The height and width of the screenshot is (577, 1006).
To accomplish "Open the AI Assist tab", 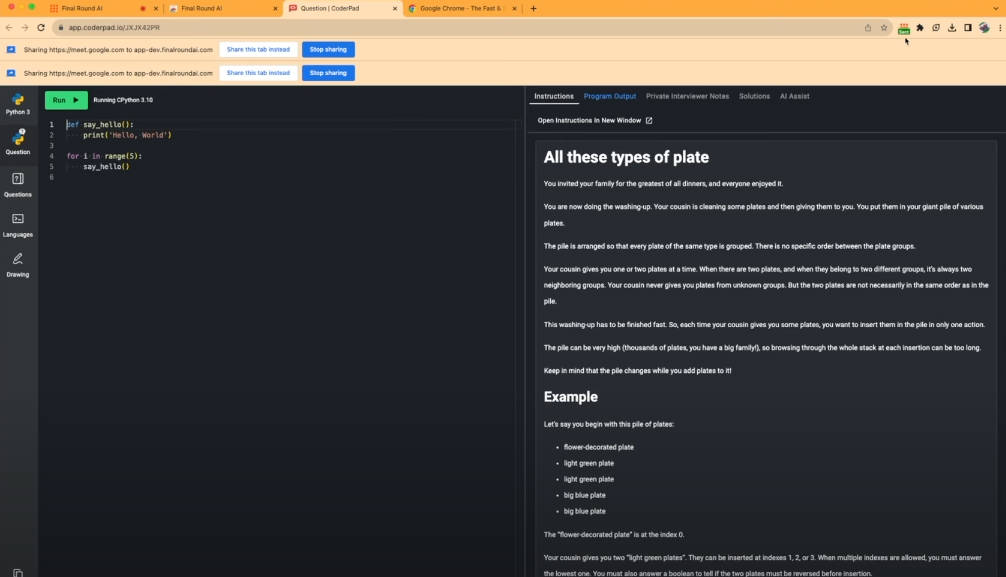I will click(x=794, y=96).
